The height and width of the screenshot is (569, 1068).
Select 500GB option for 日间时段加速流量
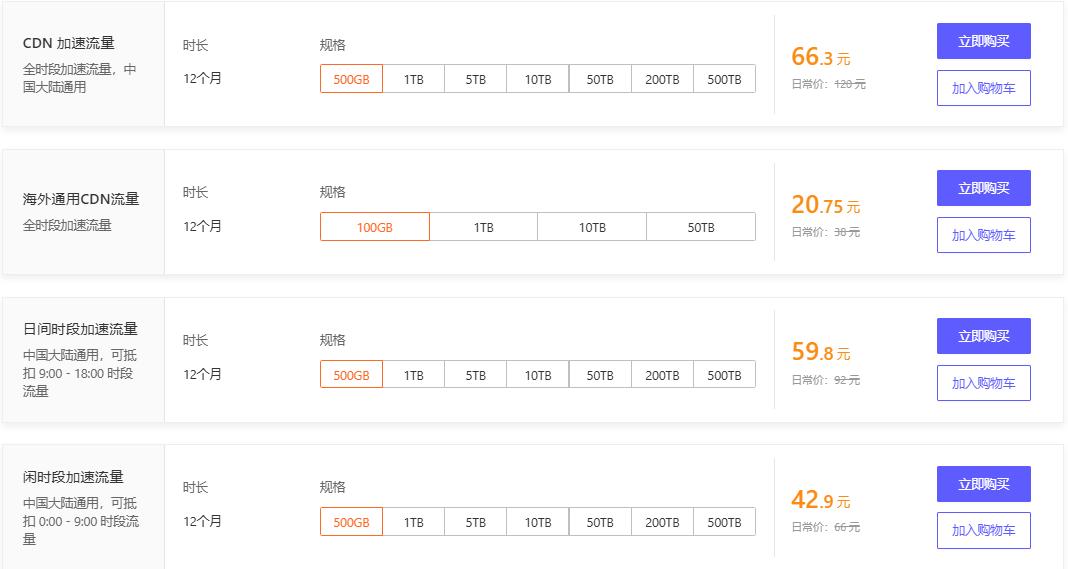coord(351,375)
